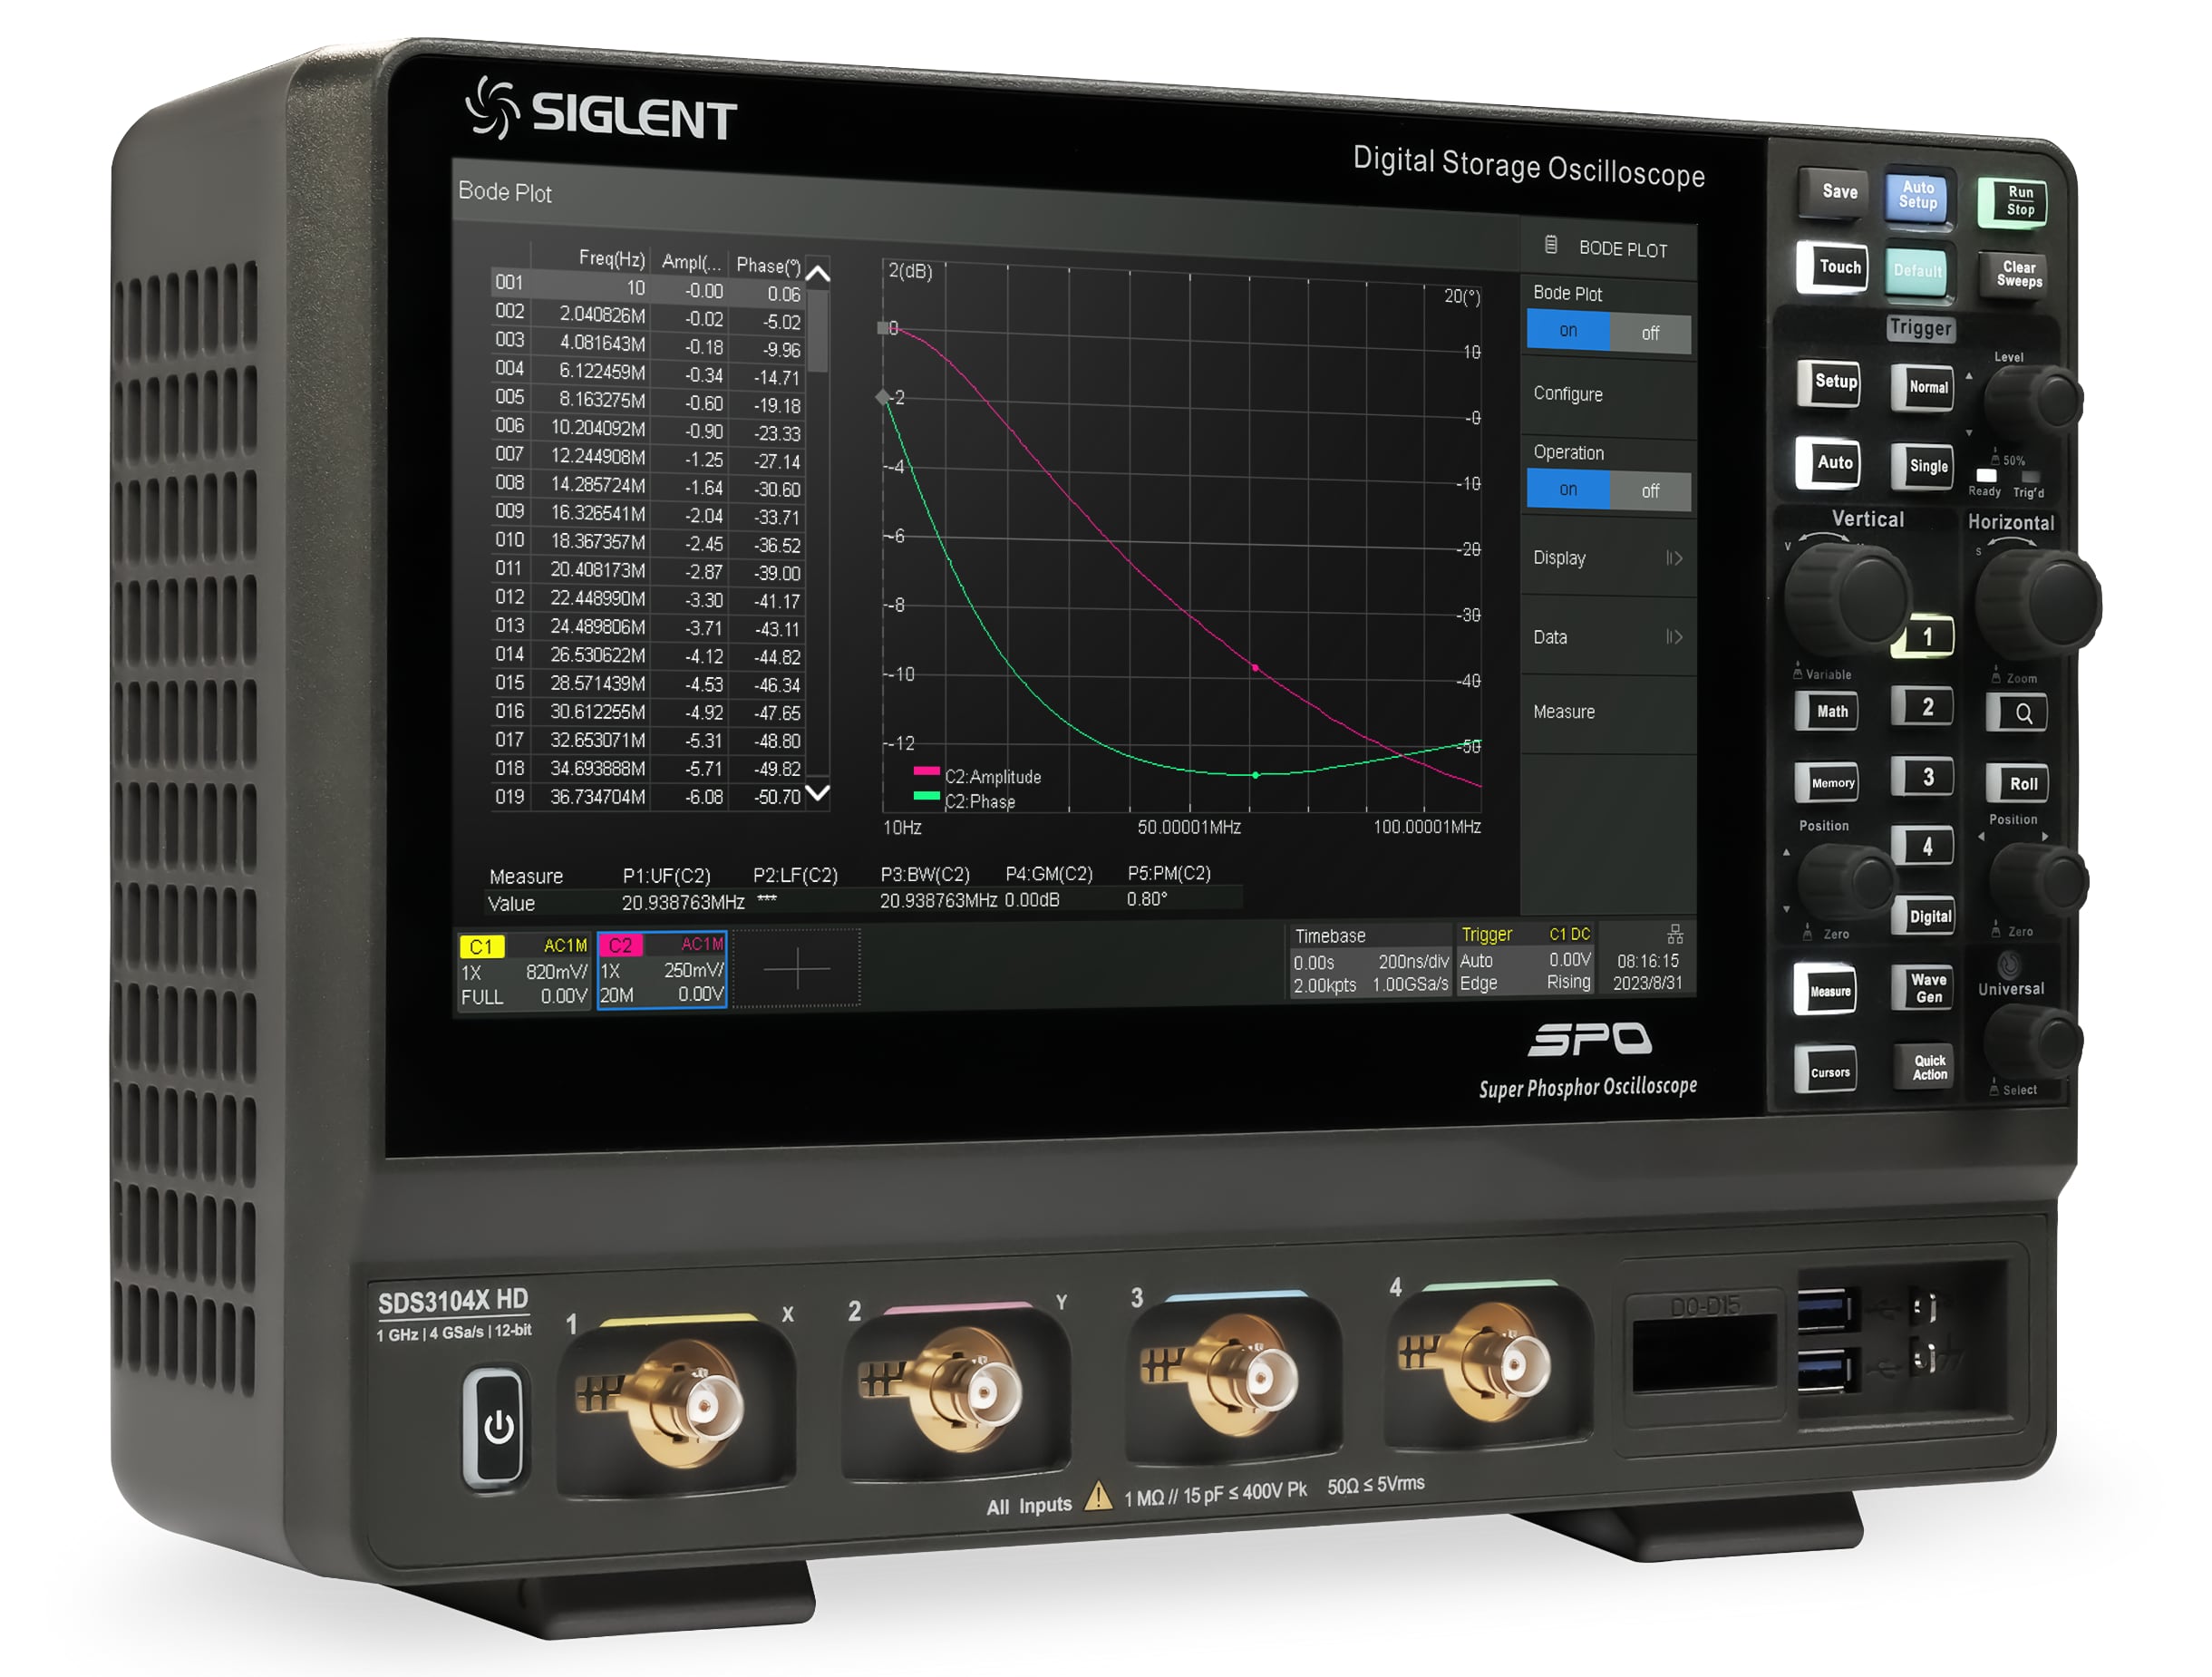This screenshot has width=2212, height=1677.
Task: Click the Bode Plot window title
Action: (x=504, y=192)
